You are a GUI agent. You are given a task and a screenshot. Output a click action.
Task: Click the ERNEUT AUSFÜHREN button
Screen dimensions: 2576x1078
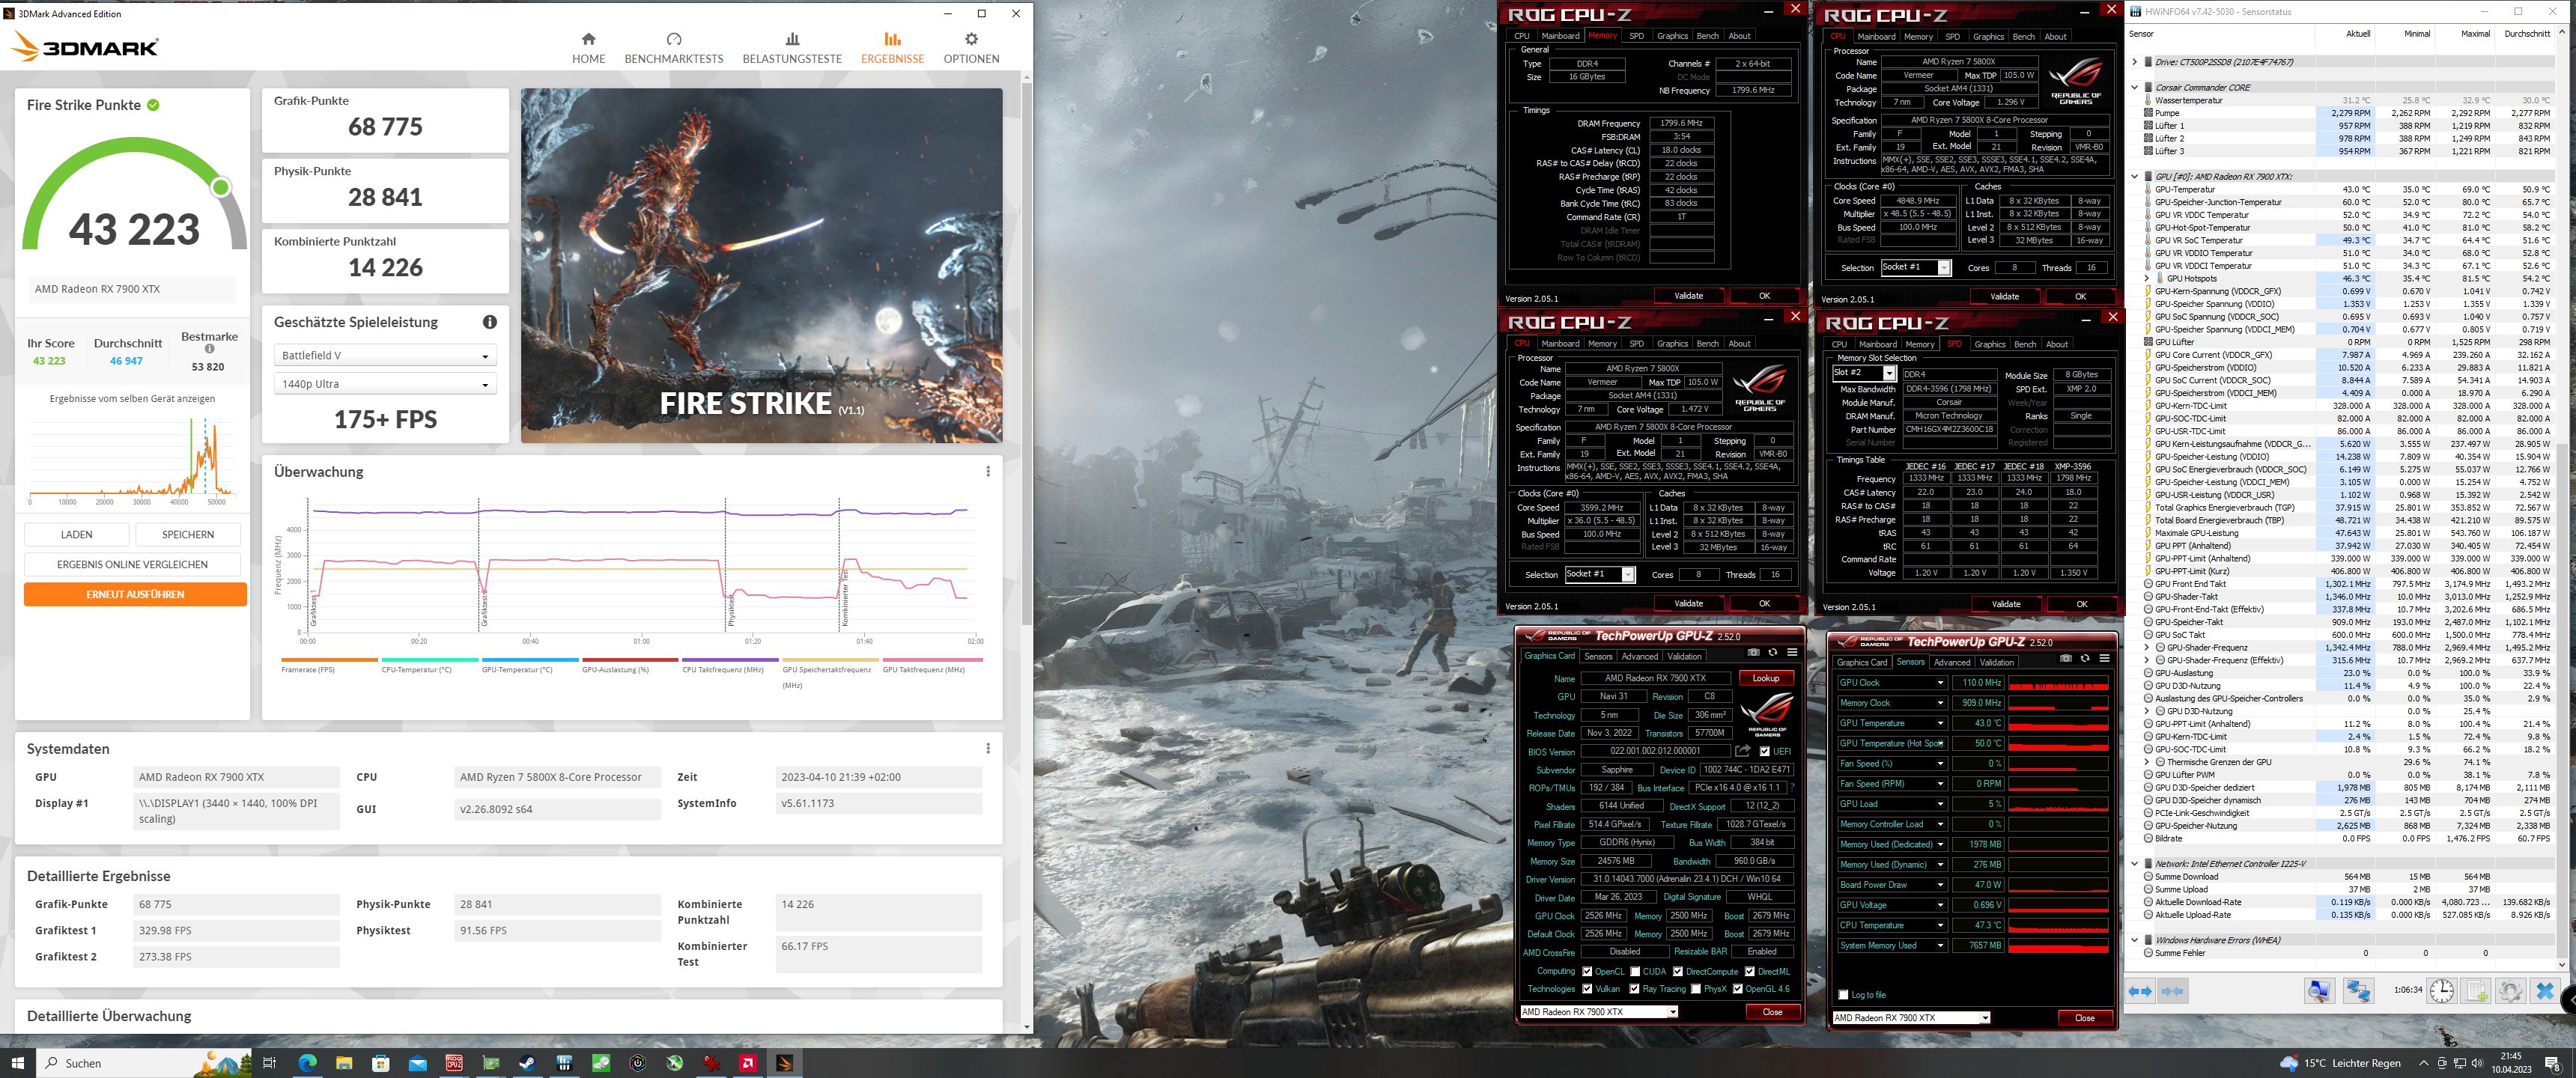pyautogui.click(x=135, y=594)
